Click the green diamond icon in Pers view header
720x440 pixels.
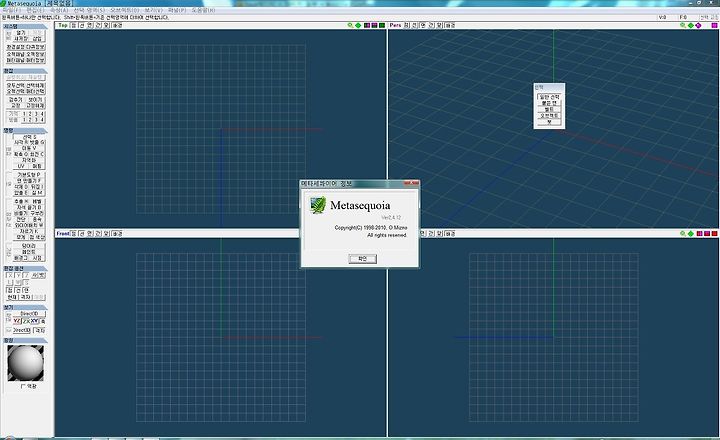pyautogui.click(x=691, y=25)
